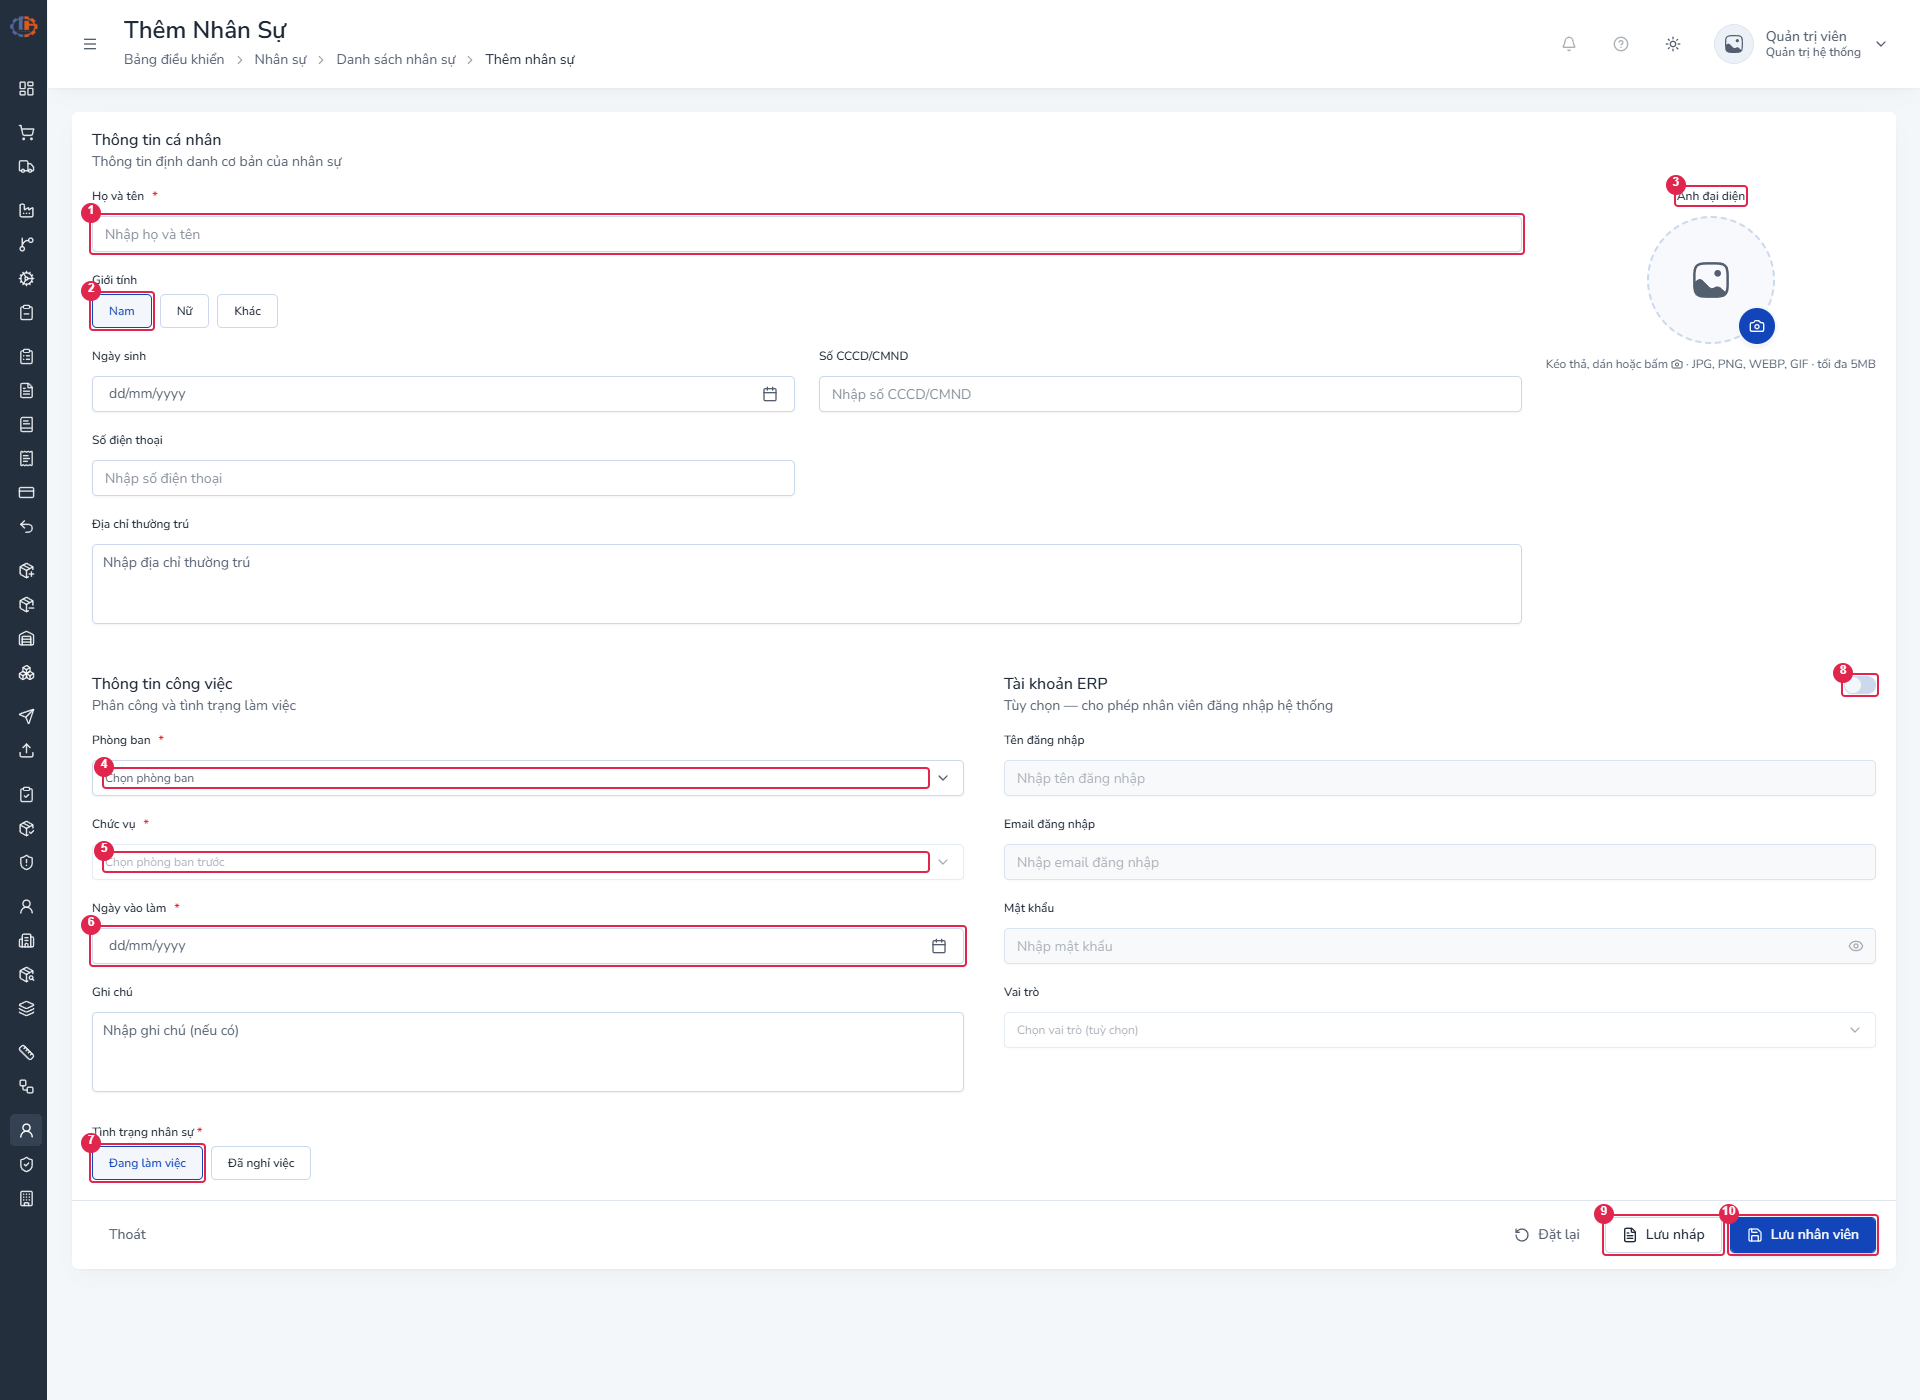Switch theme with the sun icon
The height and width of the screenshot is (1400, 1920).
point(1673,44)
